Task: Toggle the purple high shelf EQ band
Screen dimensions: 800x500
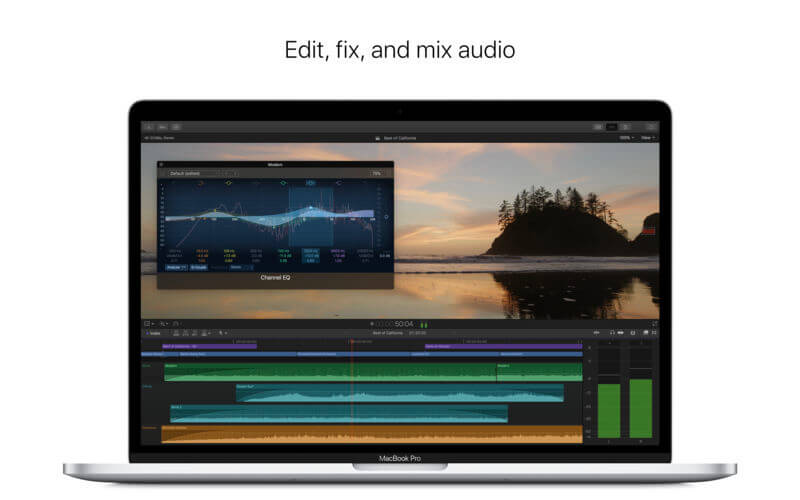Action: coord(338,183)
